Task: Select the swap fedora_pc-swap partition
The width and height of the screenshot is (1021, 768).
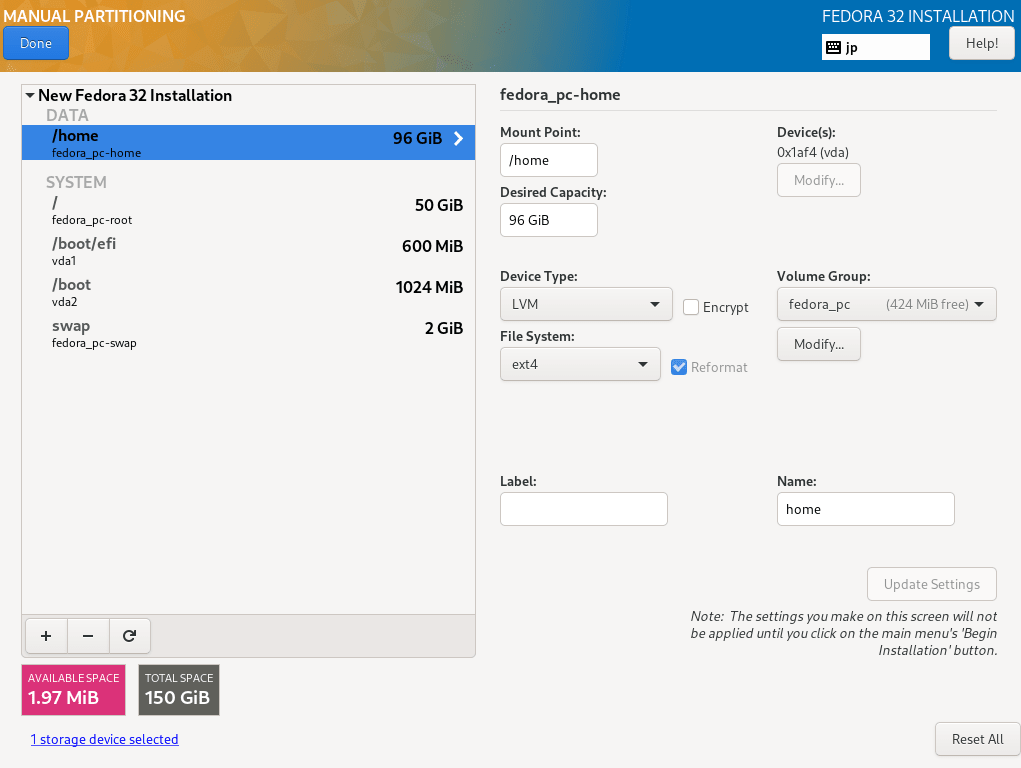Action: pos(248,334)
